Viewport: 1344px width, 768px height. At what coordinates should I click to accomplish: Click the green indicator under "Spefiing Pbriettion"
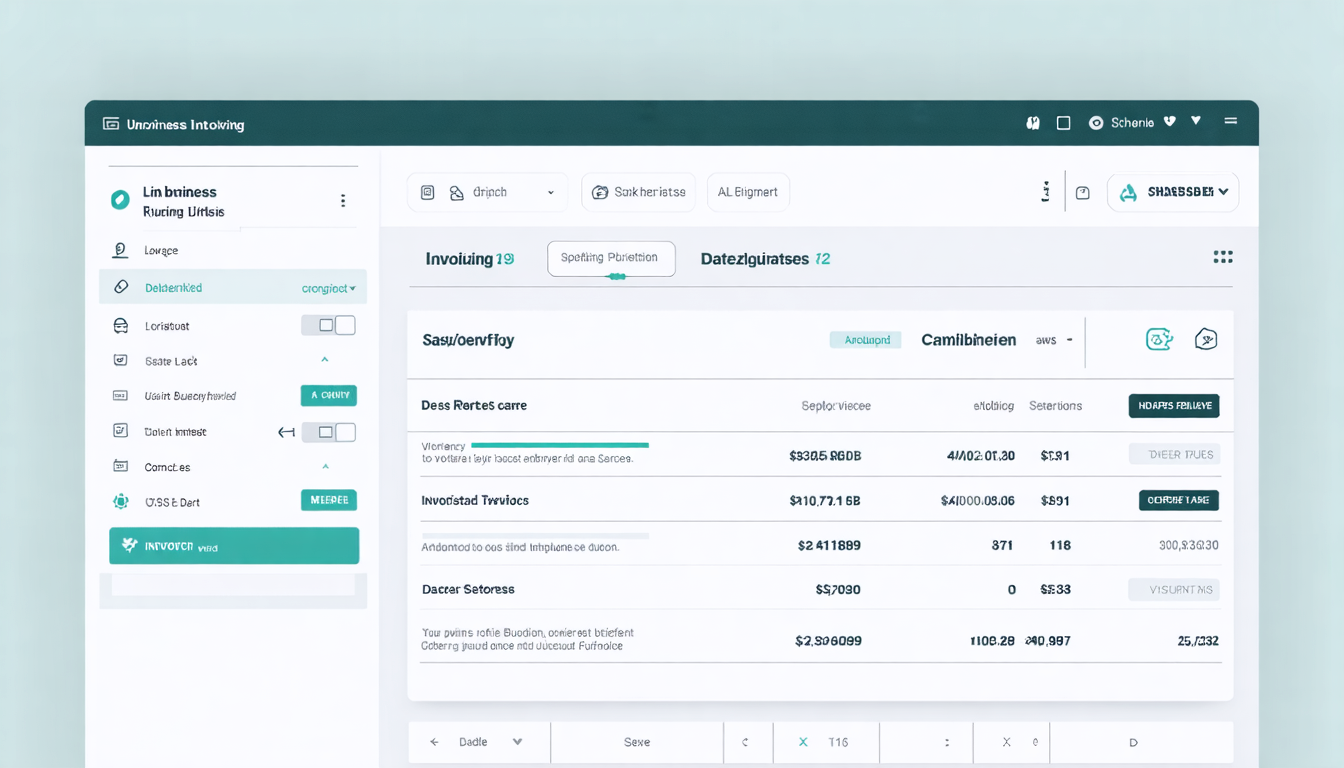click(x=617, y=277)
